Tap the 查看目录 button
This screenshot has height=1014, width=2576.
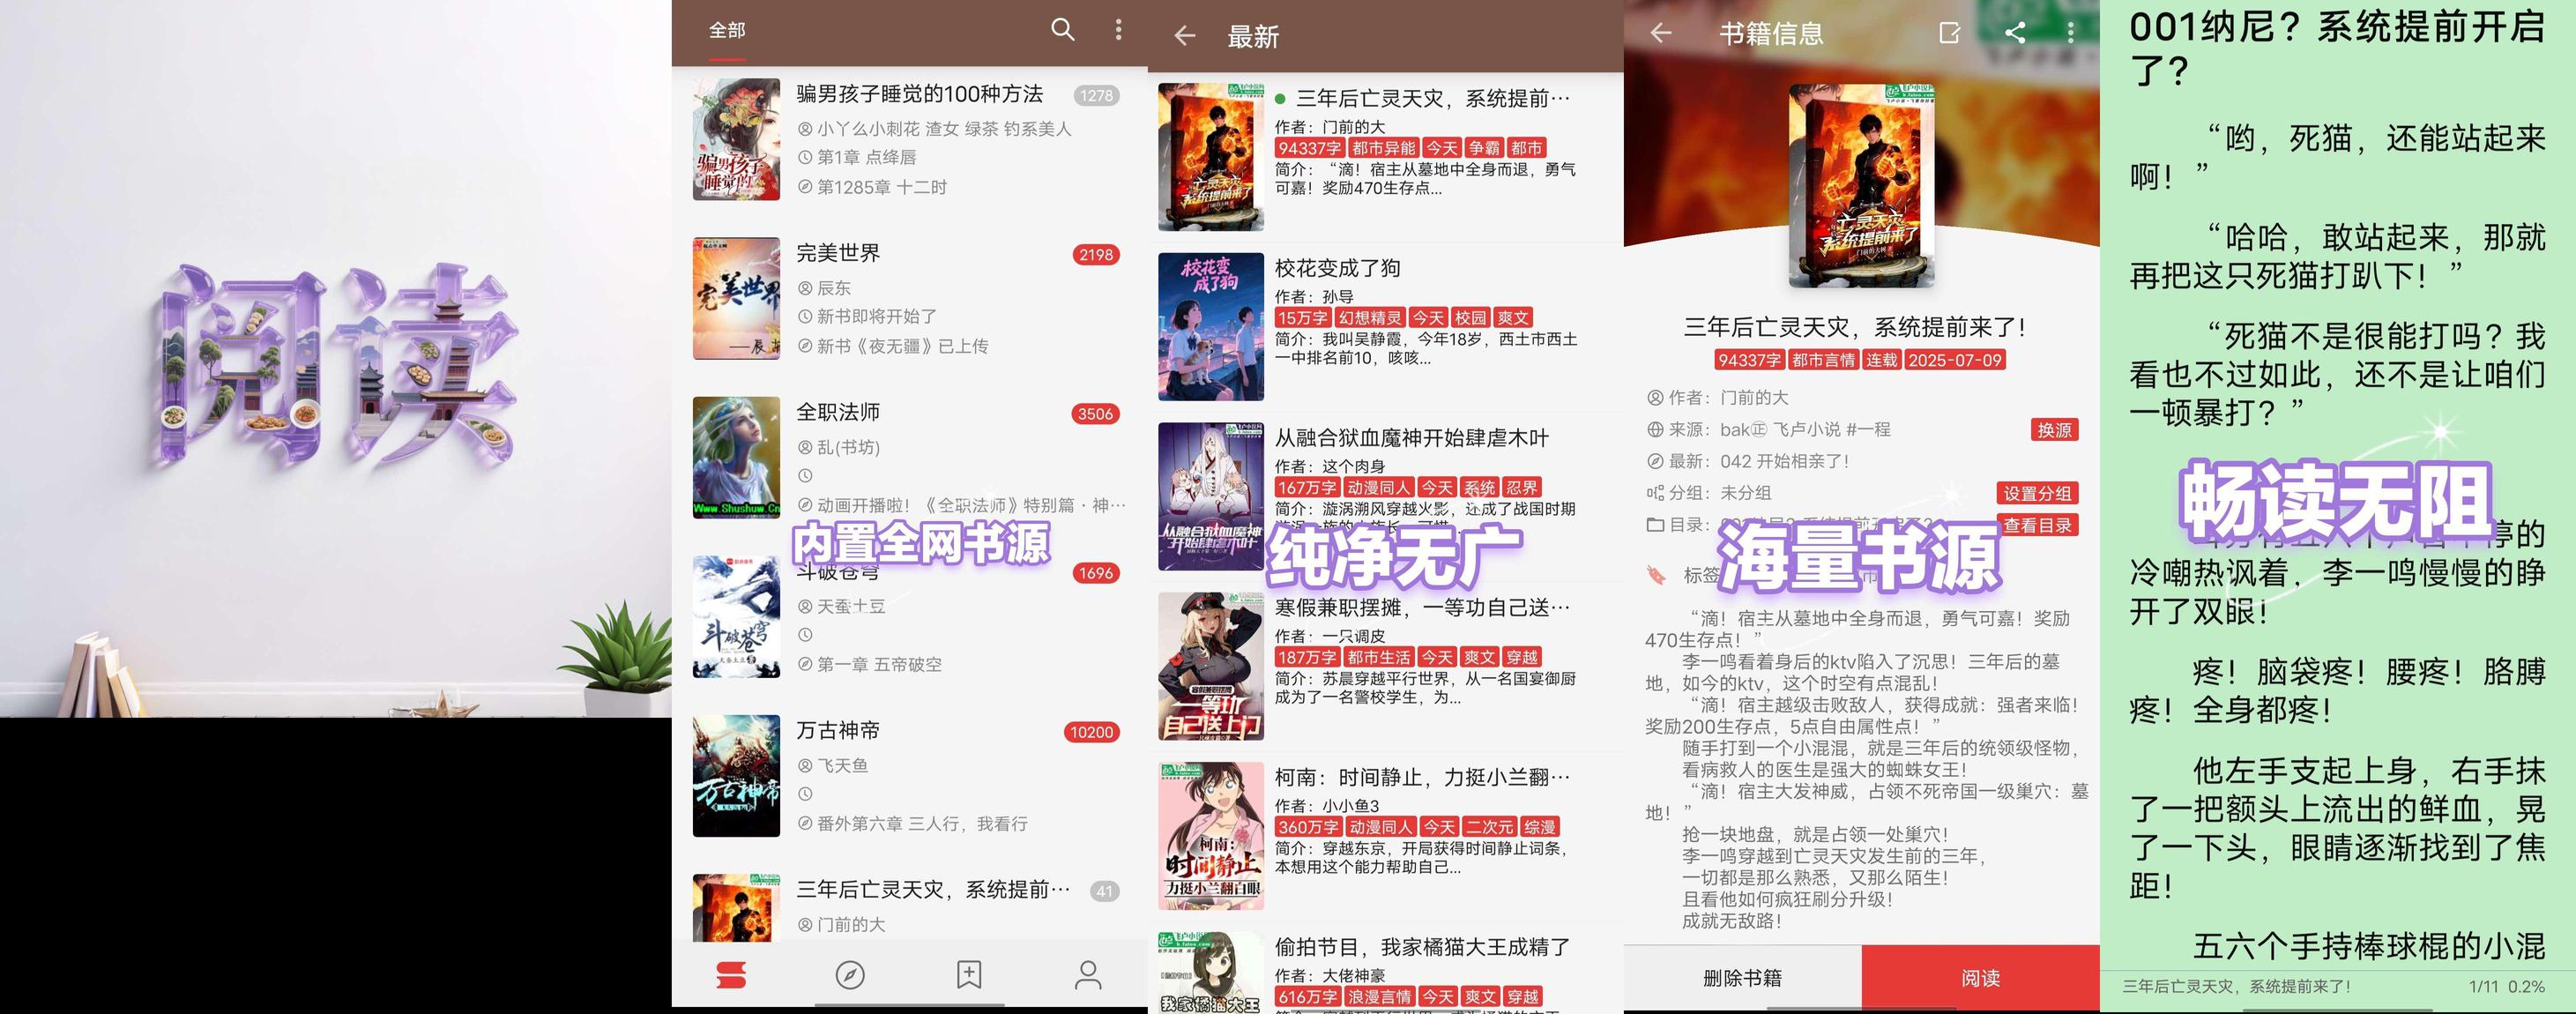(2037, 525)
